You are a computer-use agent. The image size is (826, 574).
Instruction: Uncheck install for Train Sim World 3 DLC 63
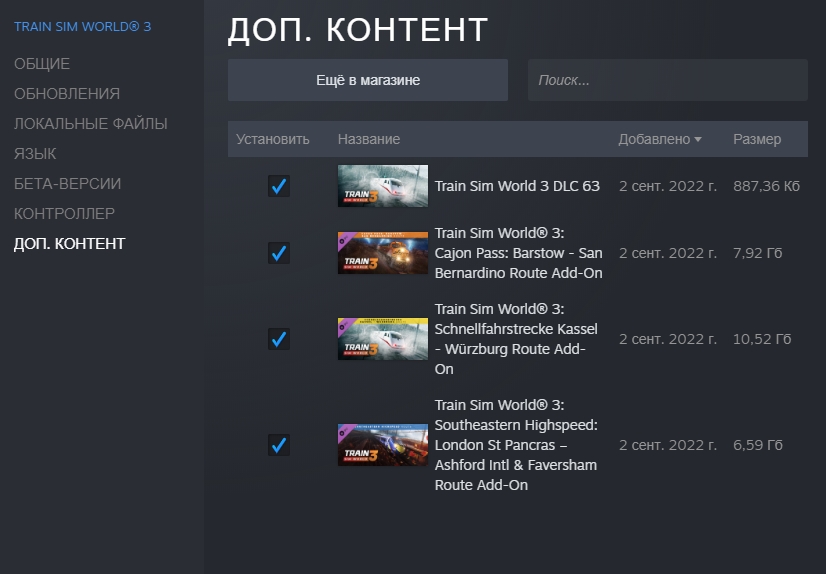[279, 186]
